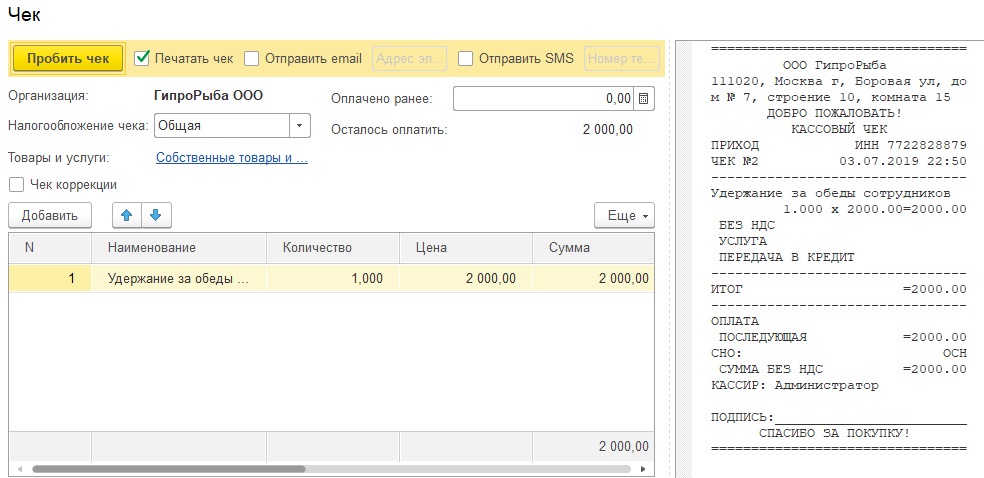Tick the Чек коррекции checkbox
Viewport: 984px width, 478px height.
coord(16,185)
